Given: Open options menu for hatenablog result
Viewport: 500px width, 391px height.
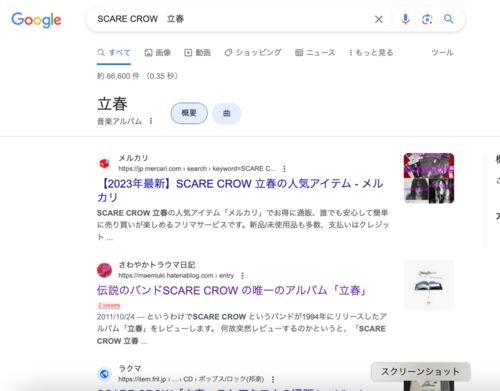Looking at the screenshot, I should point(242,276).
